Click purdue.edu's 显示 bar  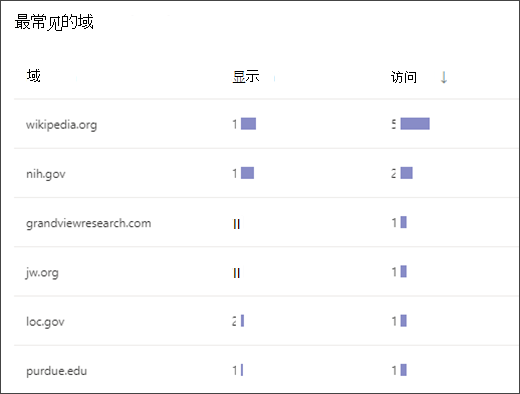[x=242, y=370]
